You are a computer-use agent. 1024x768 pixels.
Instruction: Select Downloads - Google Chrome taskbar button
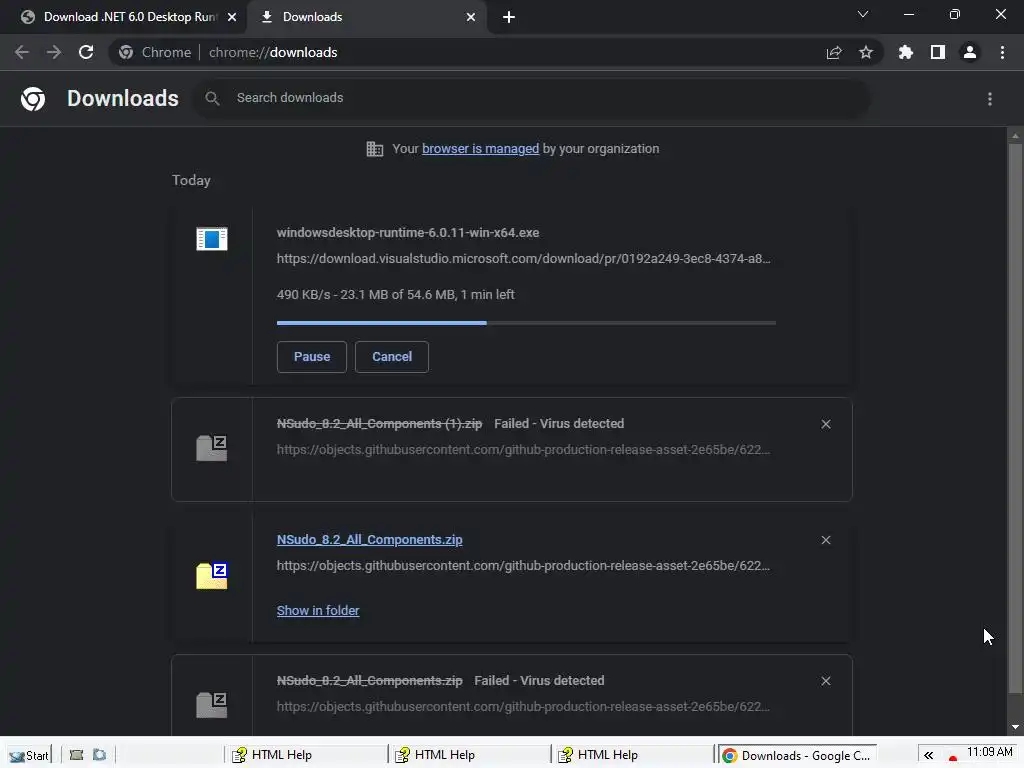pos(796,756)
